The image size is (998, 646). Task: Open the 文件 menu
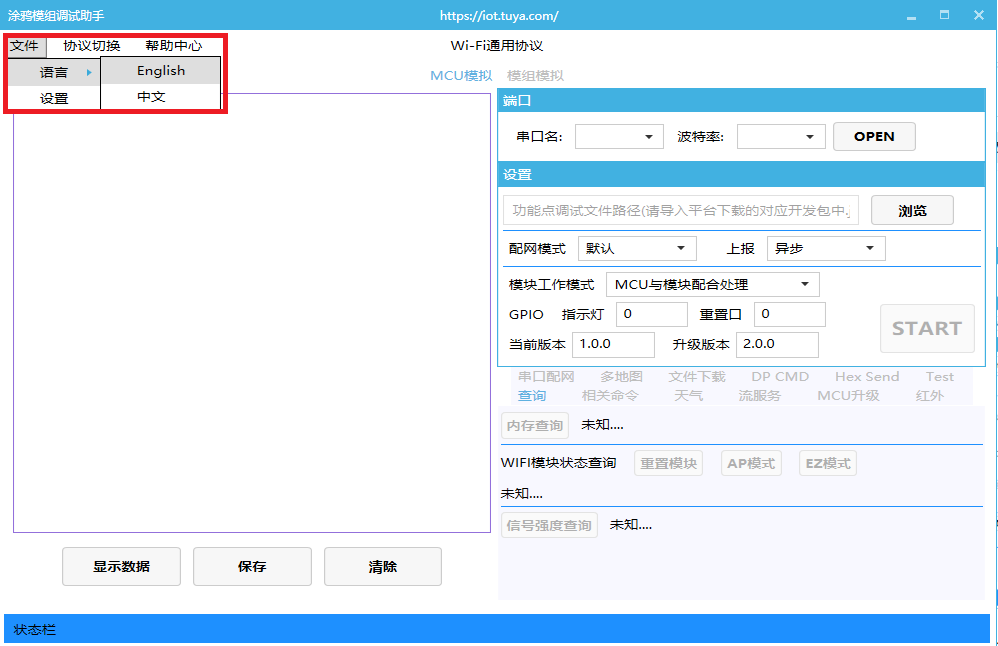click(x=25, y=46)
